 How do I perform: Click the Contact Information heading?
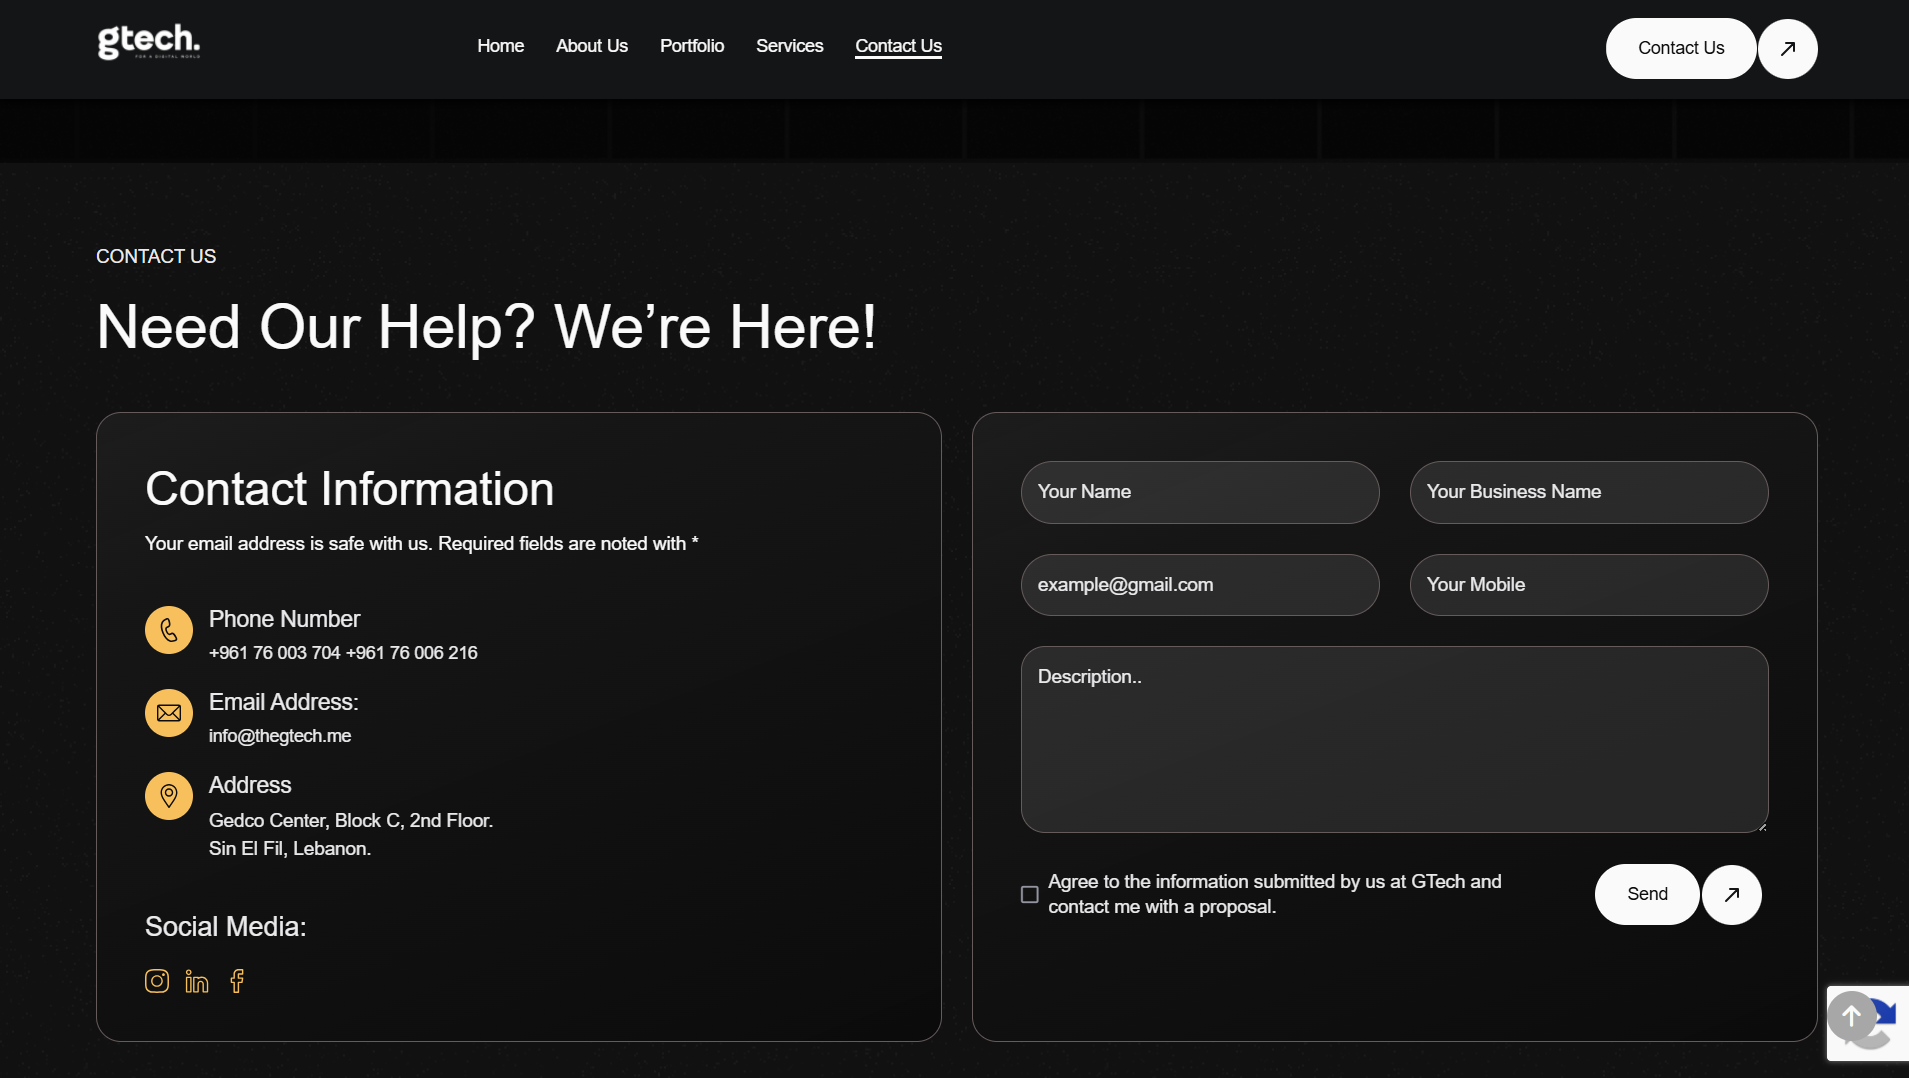(350, 489)
